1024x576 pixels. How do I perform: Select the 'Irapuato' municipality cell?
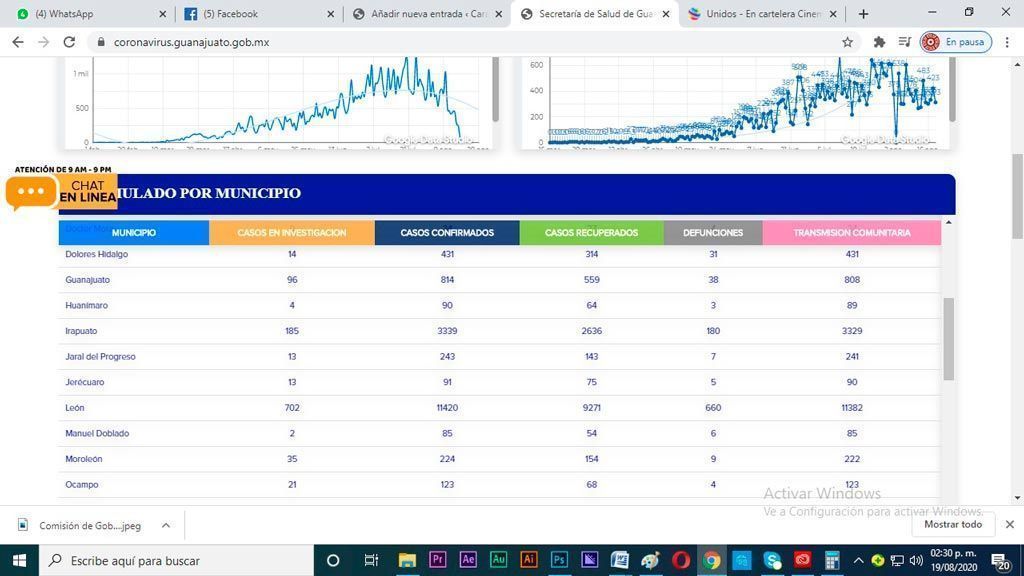click(x=81, y=330)
